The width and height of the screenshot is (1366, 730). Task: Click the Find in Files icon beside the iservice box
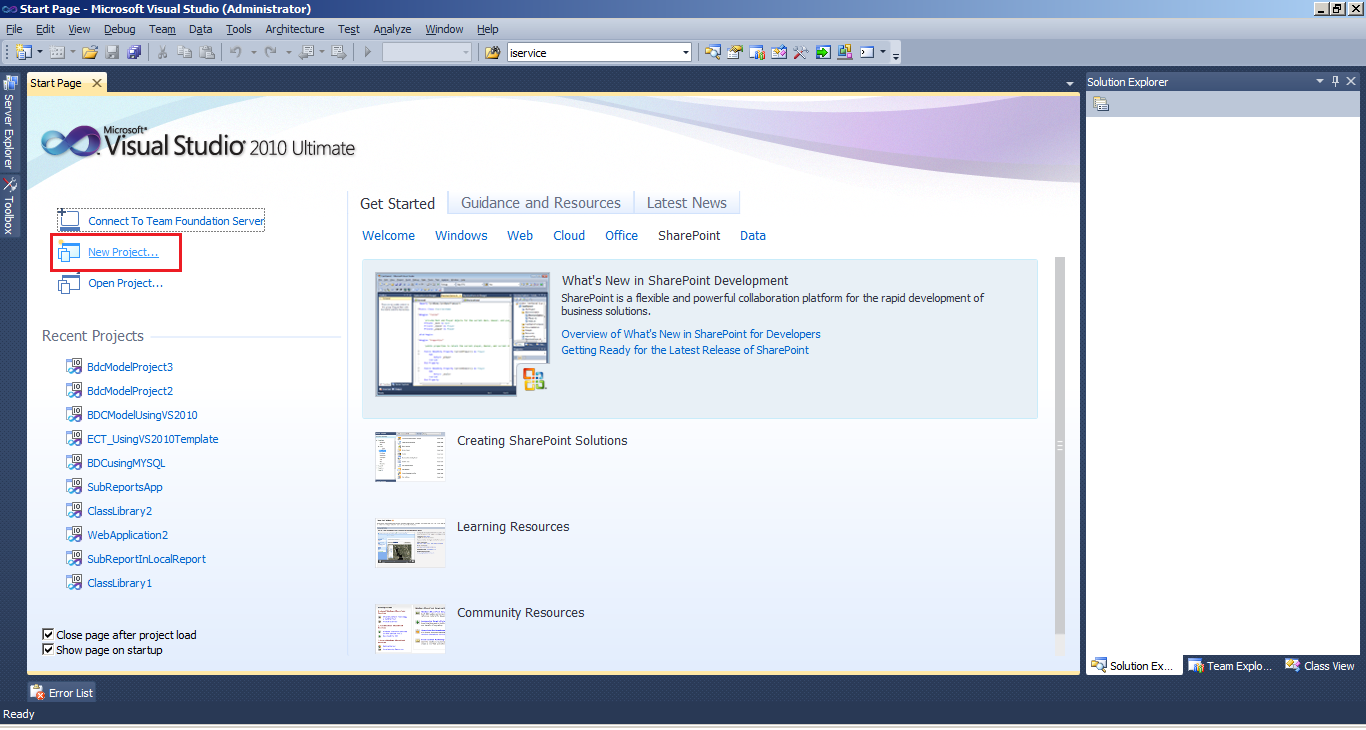point(492,52)
